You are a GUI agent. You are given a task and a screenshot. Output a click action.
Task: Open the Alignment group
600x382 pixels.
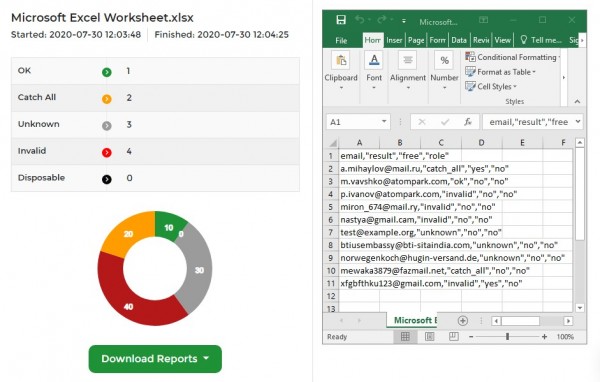(408, 71)
